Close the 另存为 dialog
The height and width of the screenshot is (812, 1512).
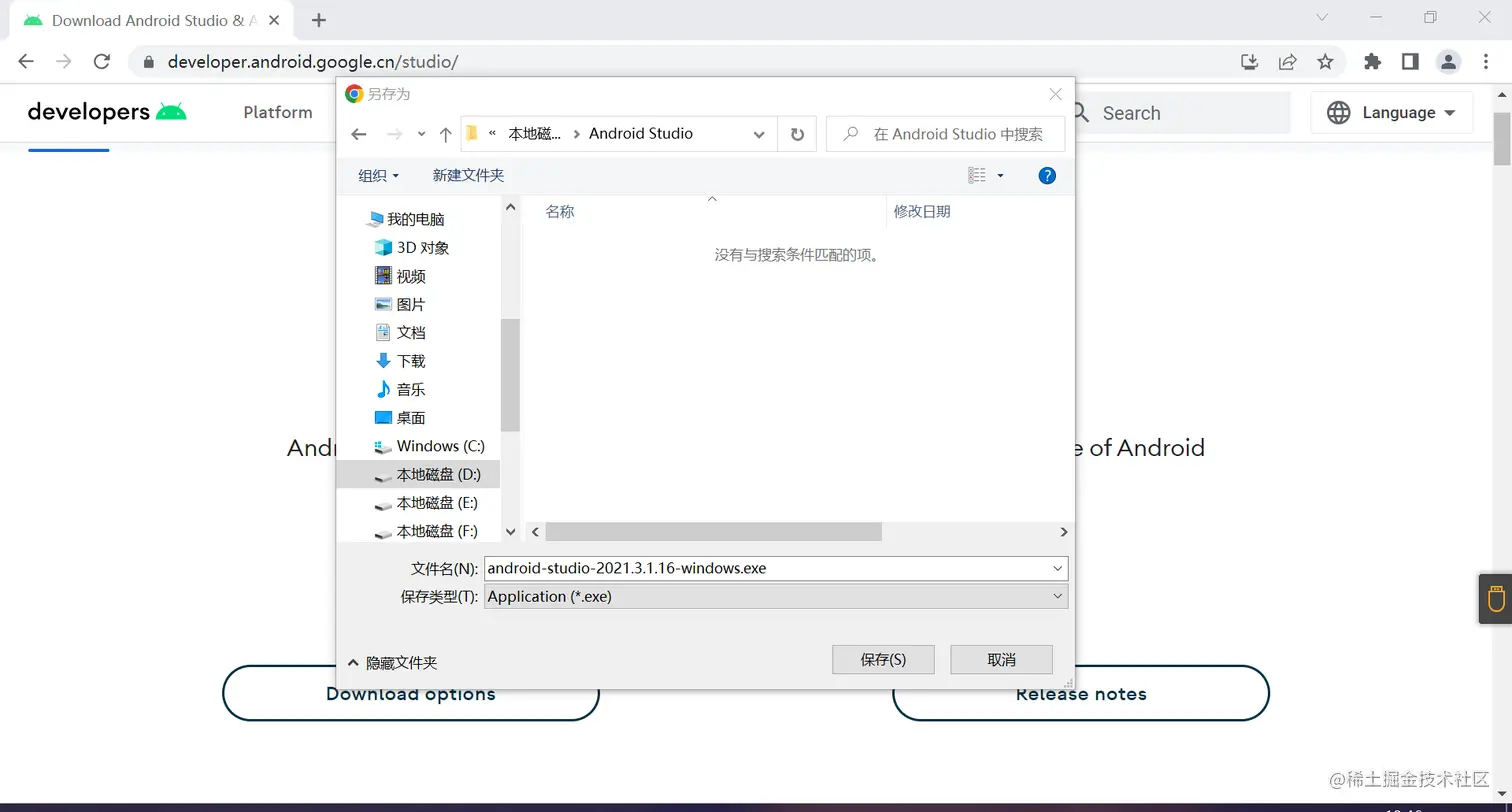pyautogui.click(x=1055, y=94)
